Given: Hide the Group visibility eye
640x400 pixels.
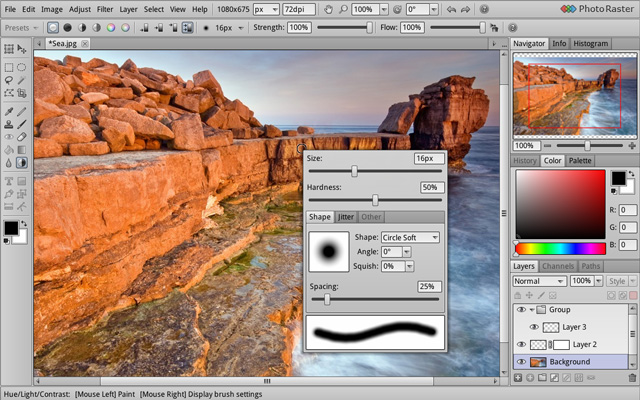Looking at the screenshot, I should coord(521,309).
